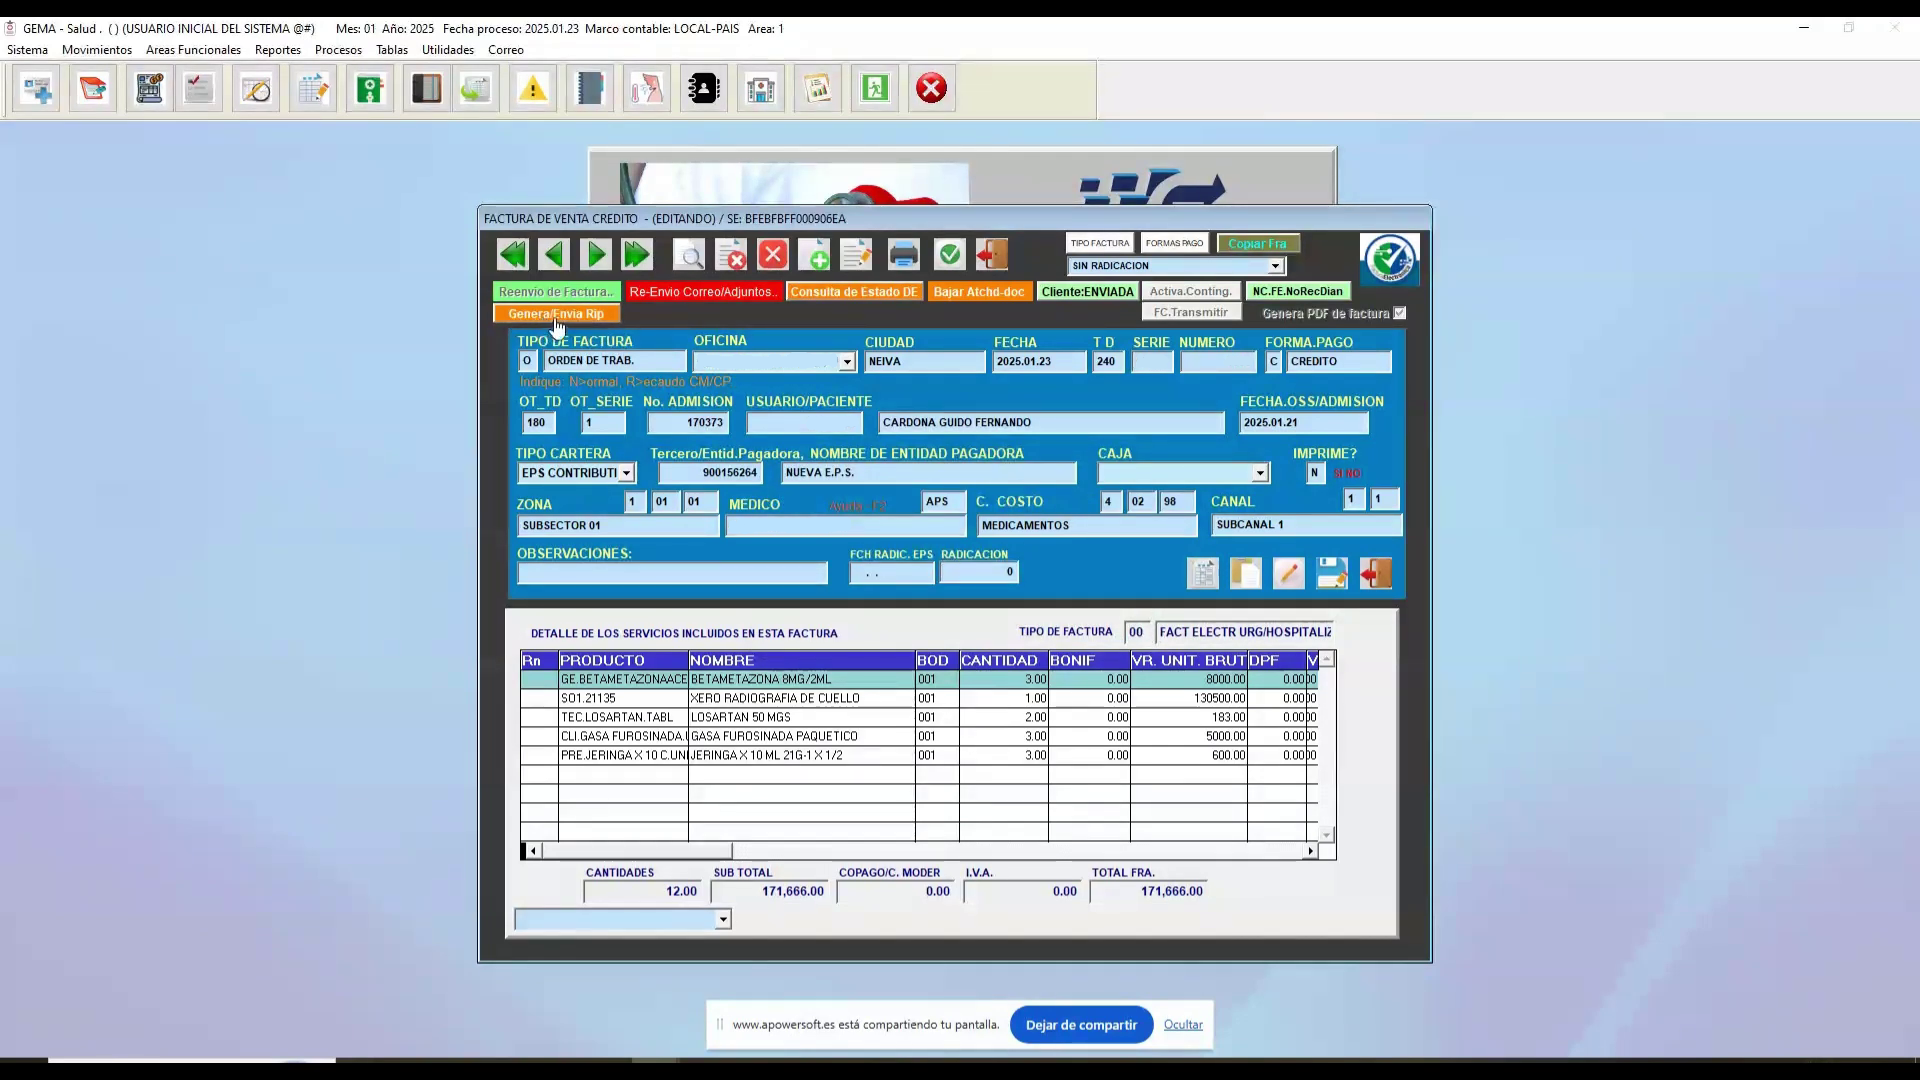The height and width of the screenshot is (1080, 1920).
Task: Click the save diskette icon in header panel
Action: (x=1332, y=573)
